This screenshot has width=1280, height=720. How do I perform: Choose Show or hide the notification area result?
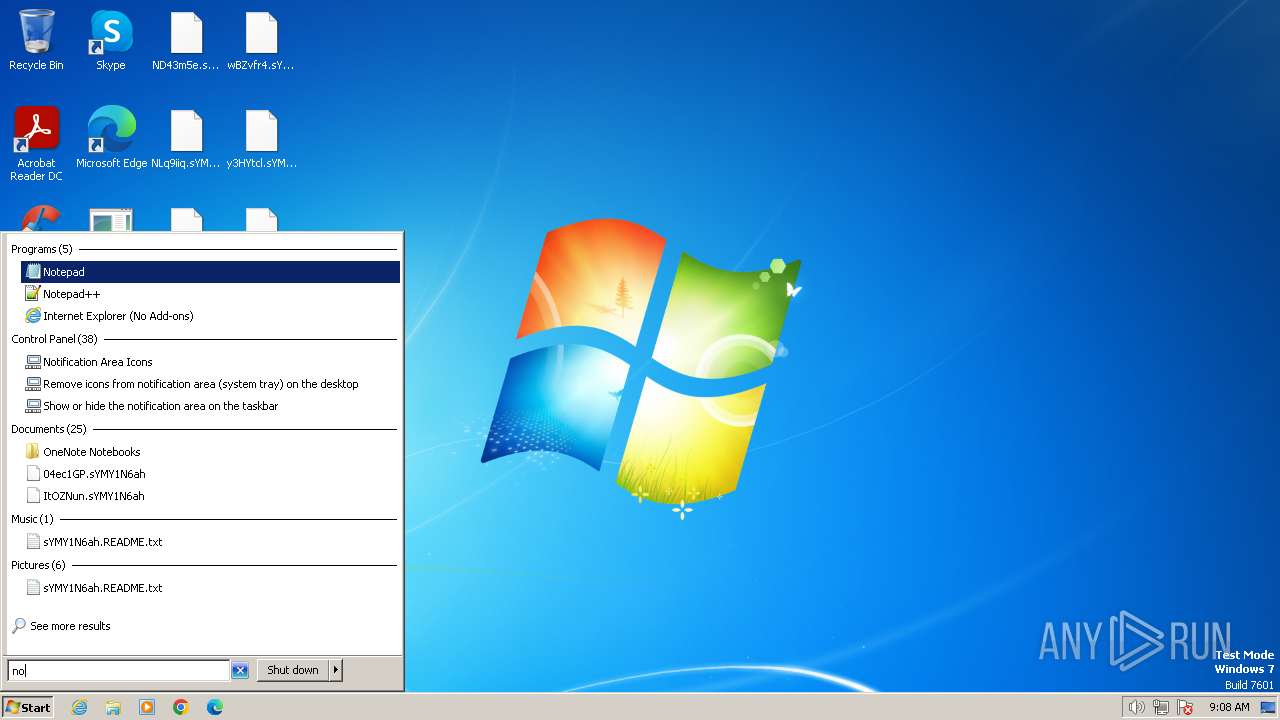(x=210, y=406)
